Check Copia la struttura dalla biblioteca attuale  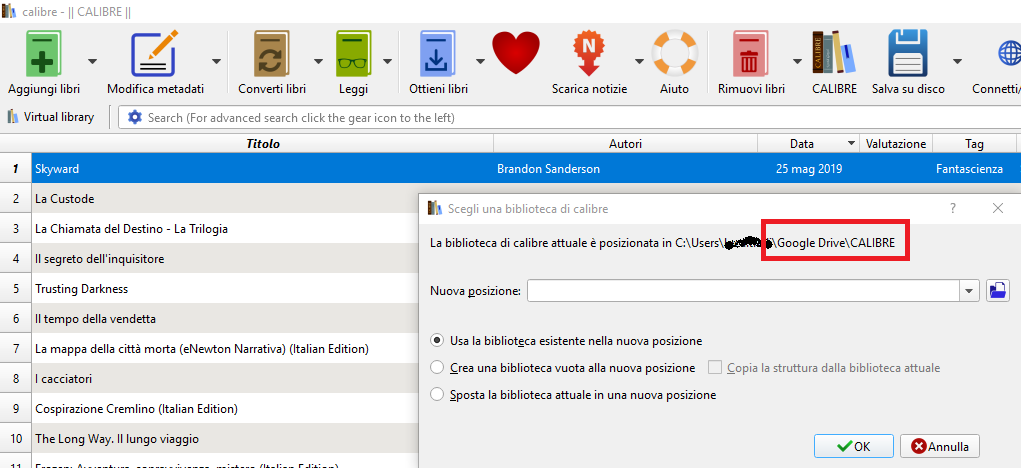coord(824,368)
